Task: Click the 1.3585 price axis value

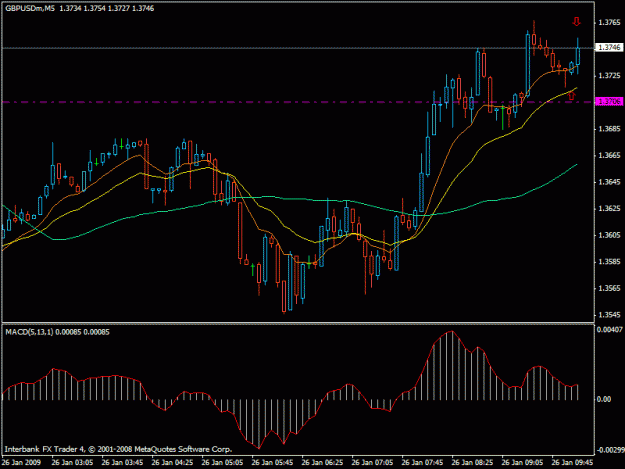Action: coord(609,262)
